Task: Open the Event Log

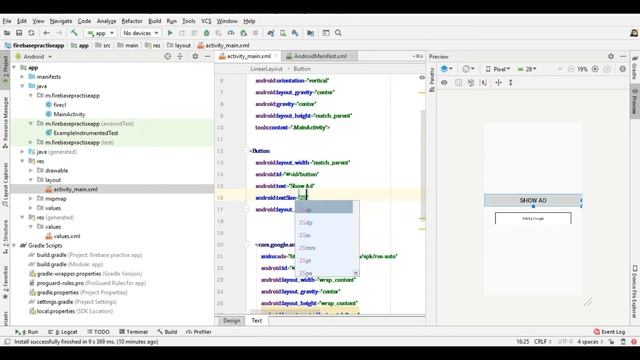Action: point(609,332)
